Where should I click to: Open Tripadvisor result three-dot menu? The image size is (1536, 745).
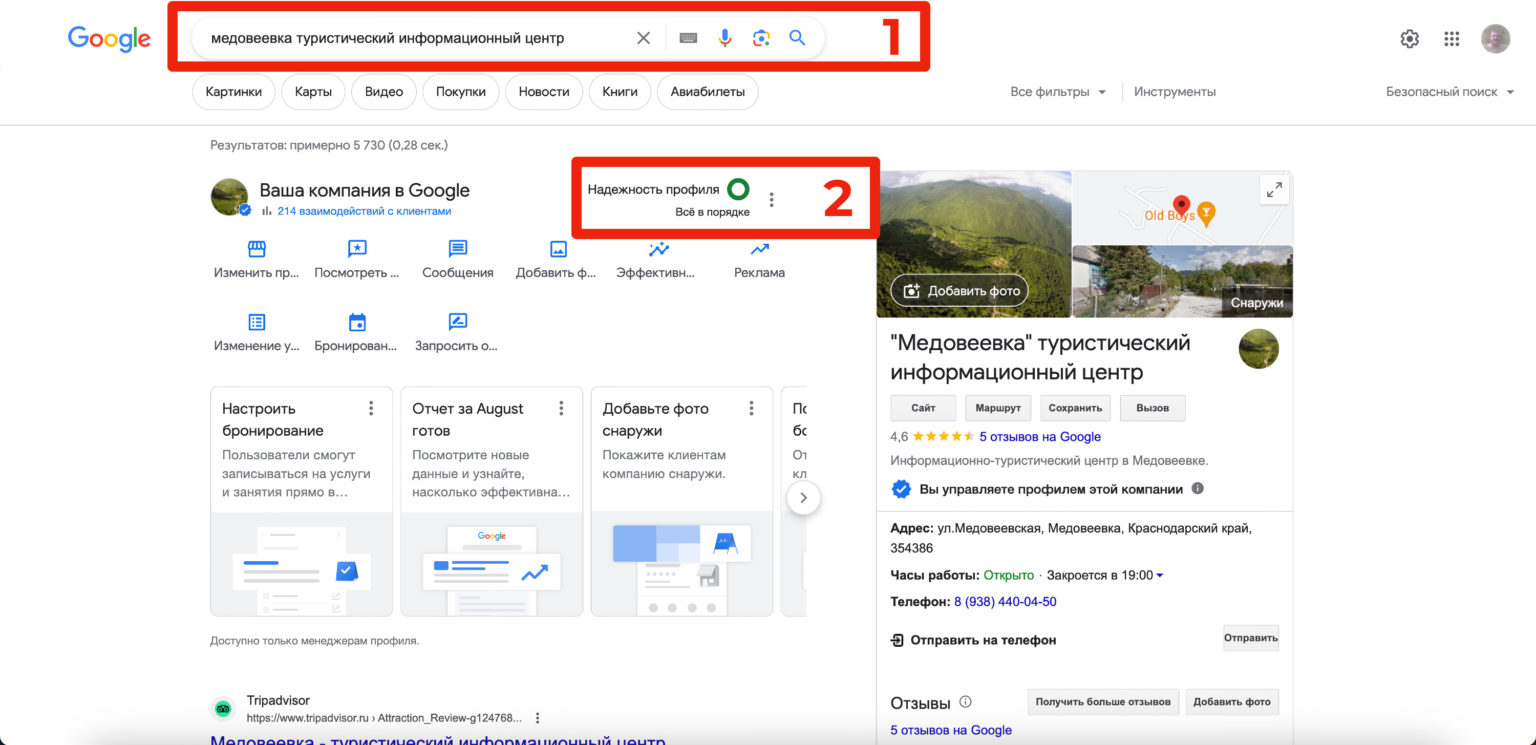(537, 718)
